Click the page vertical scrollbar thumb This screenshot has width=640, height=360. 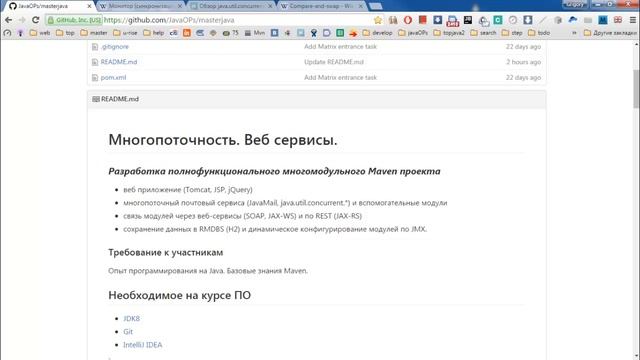[636, 89]
